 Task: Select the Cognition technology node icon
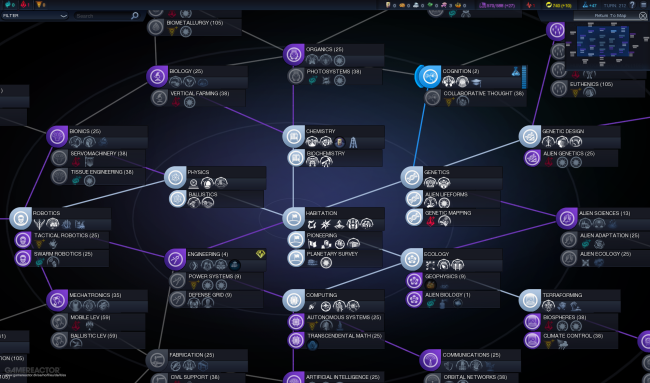(429, 76)
